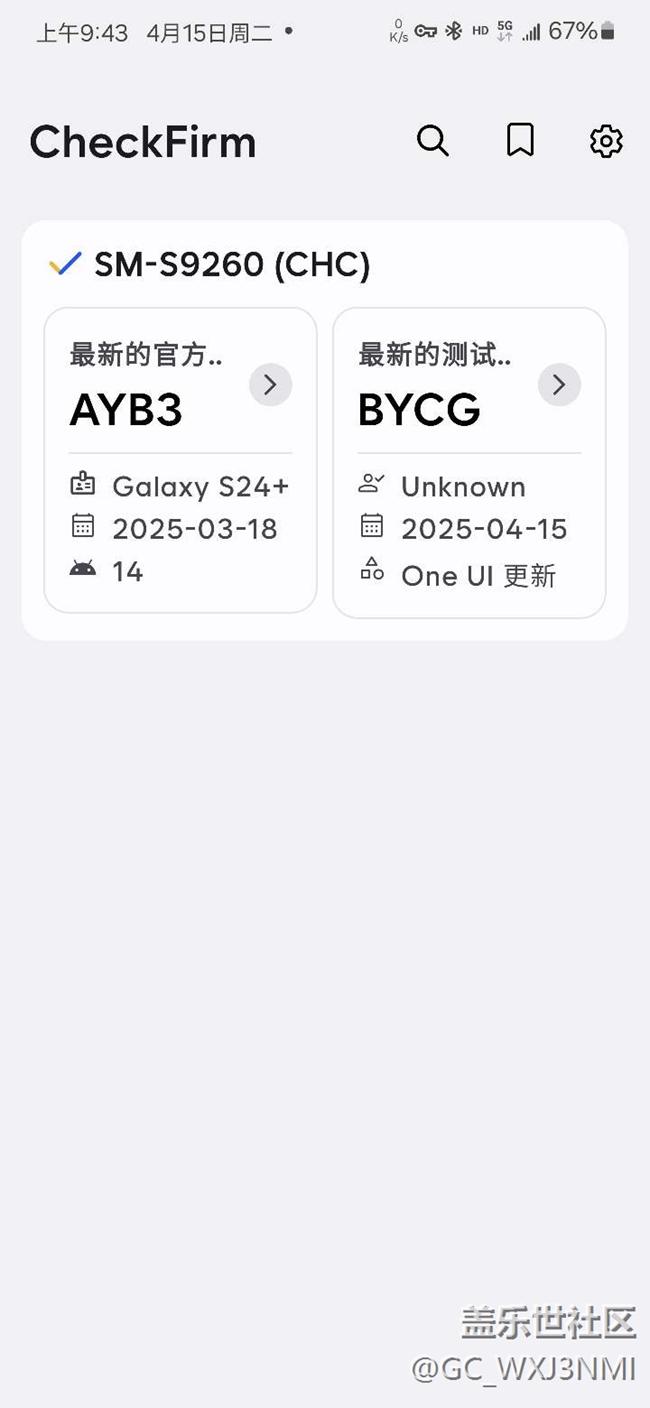Tap the BYCG test firmware version
Viewport: 650px width, 1408px height.
point(419,410)
